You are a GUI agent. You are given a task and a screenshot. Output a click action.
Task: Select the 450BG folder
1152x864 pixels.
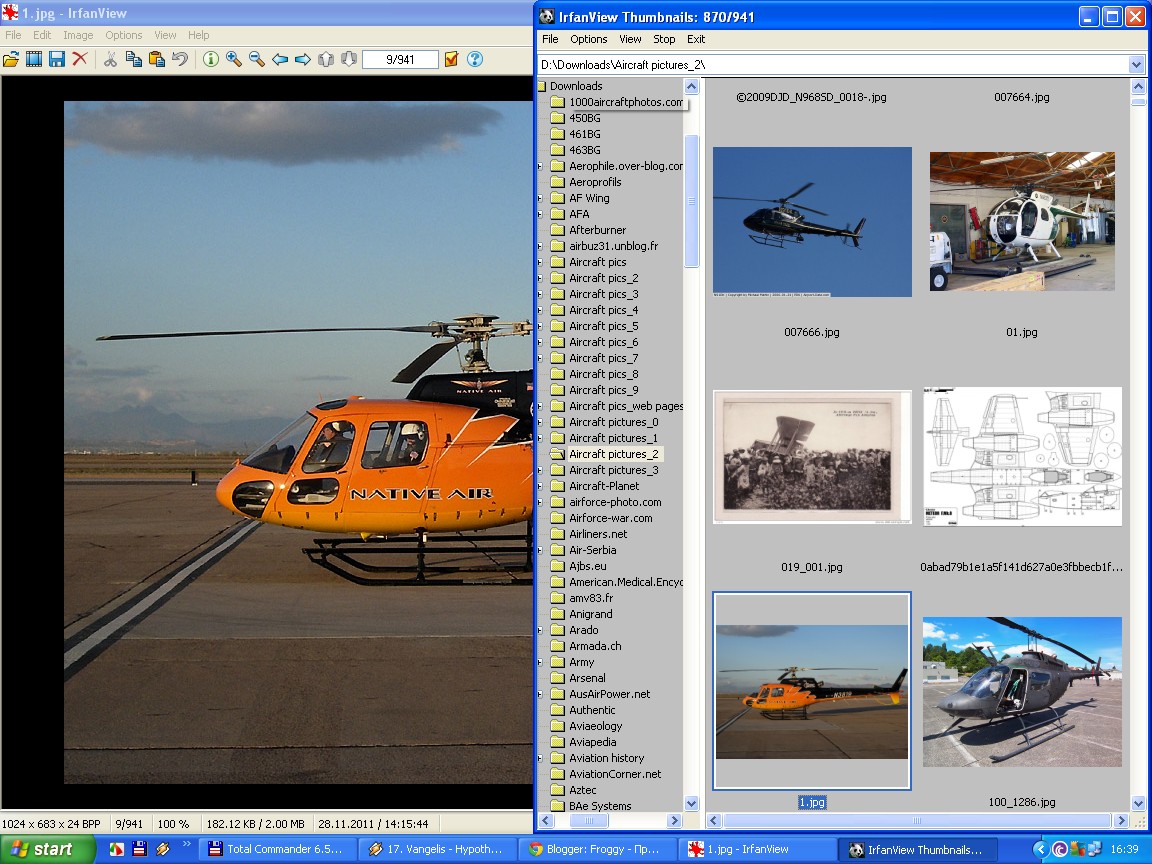click(585, 118)
